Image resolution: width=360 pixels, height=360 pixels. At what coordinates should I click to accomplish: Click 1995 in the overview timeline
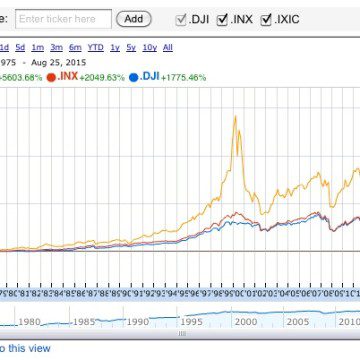[192, 322]
